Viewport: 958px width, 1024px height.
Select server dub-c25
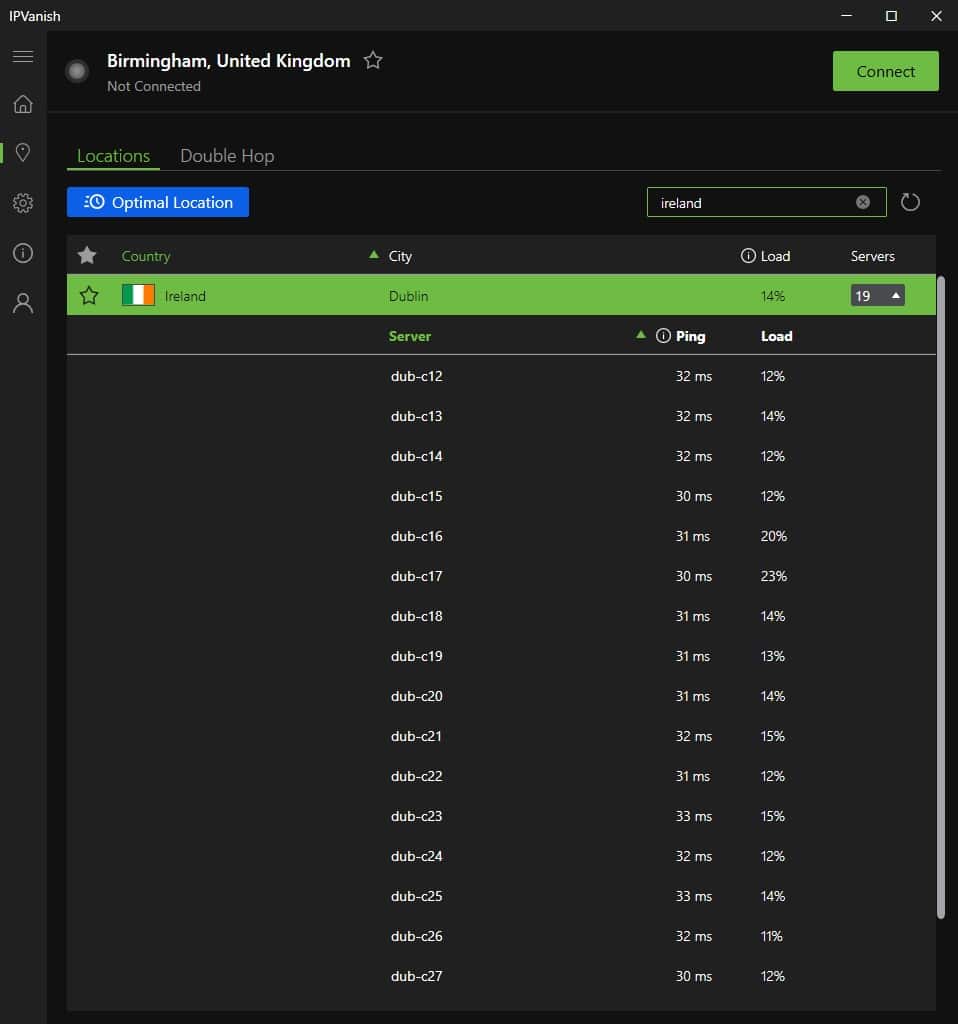(x=501, y=896)
